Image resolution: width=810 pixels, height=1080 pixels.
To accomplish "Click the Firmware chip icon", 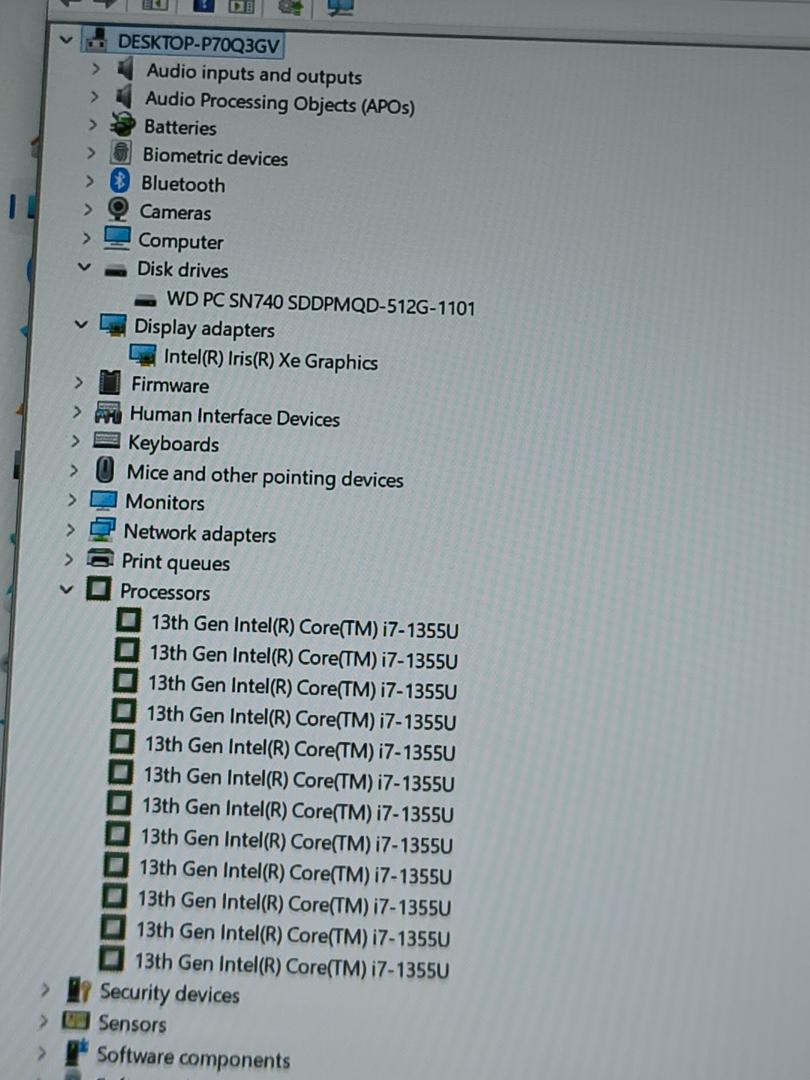I will click(110, 382).
